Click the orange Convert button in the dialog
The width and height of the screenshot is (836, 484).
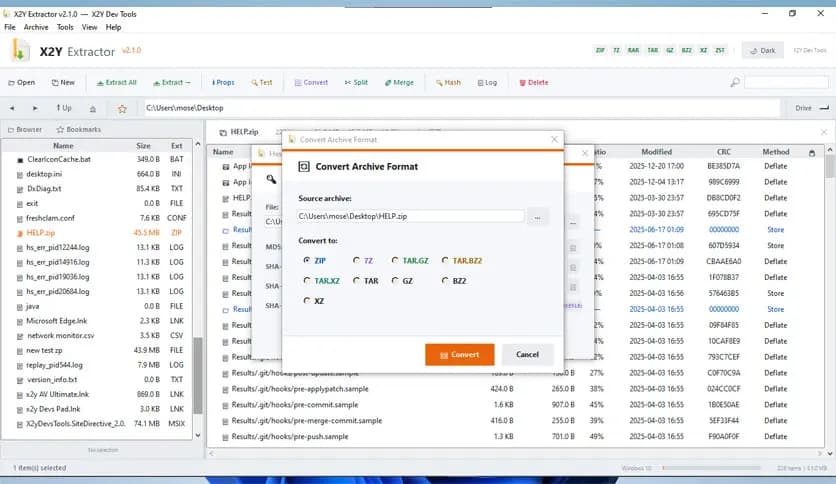(460, 354)
